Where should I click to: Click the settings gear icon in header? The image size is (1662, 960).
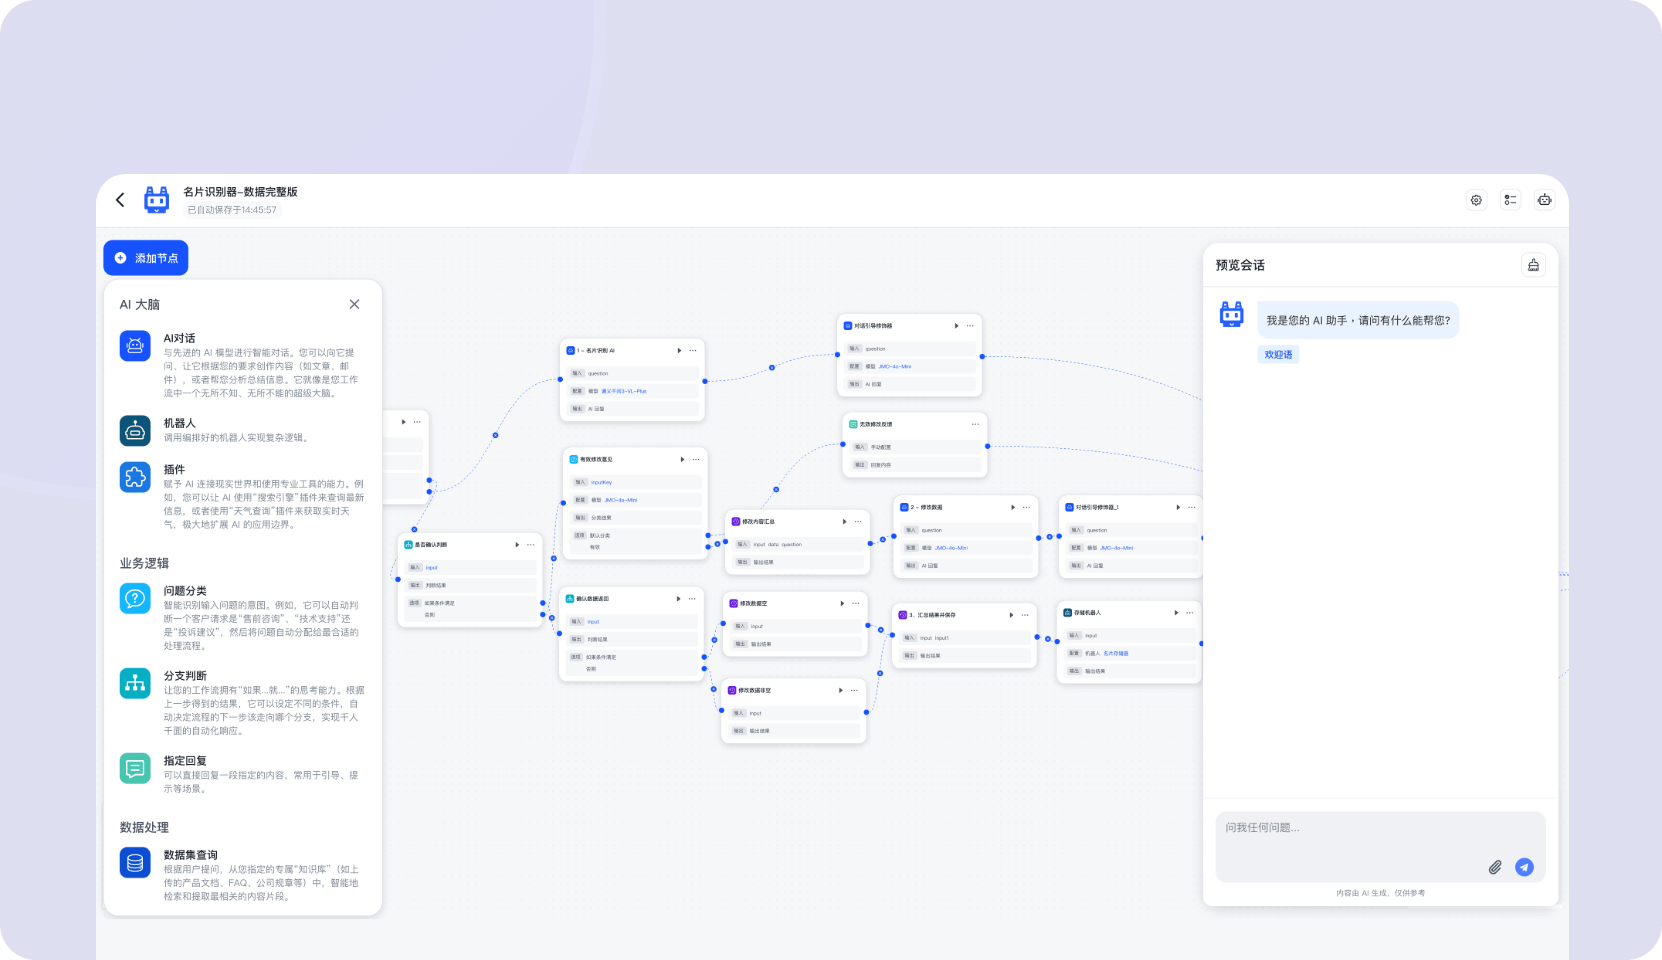pyautogui.click(x=1476, y=200)
